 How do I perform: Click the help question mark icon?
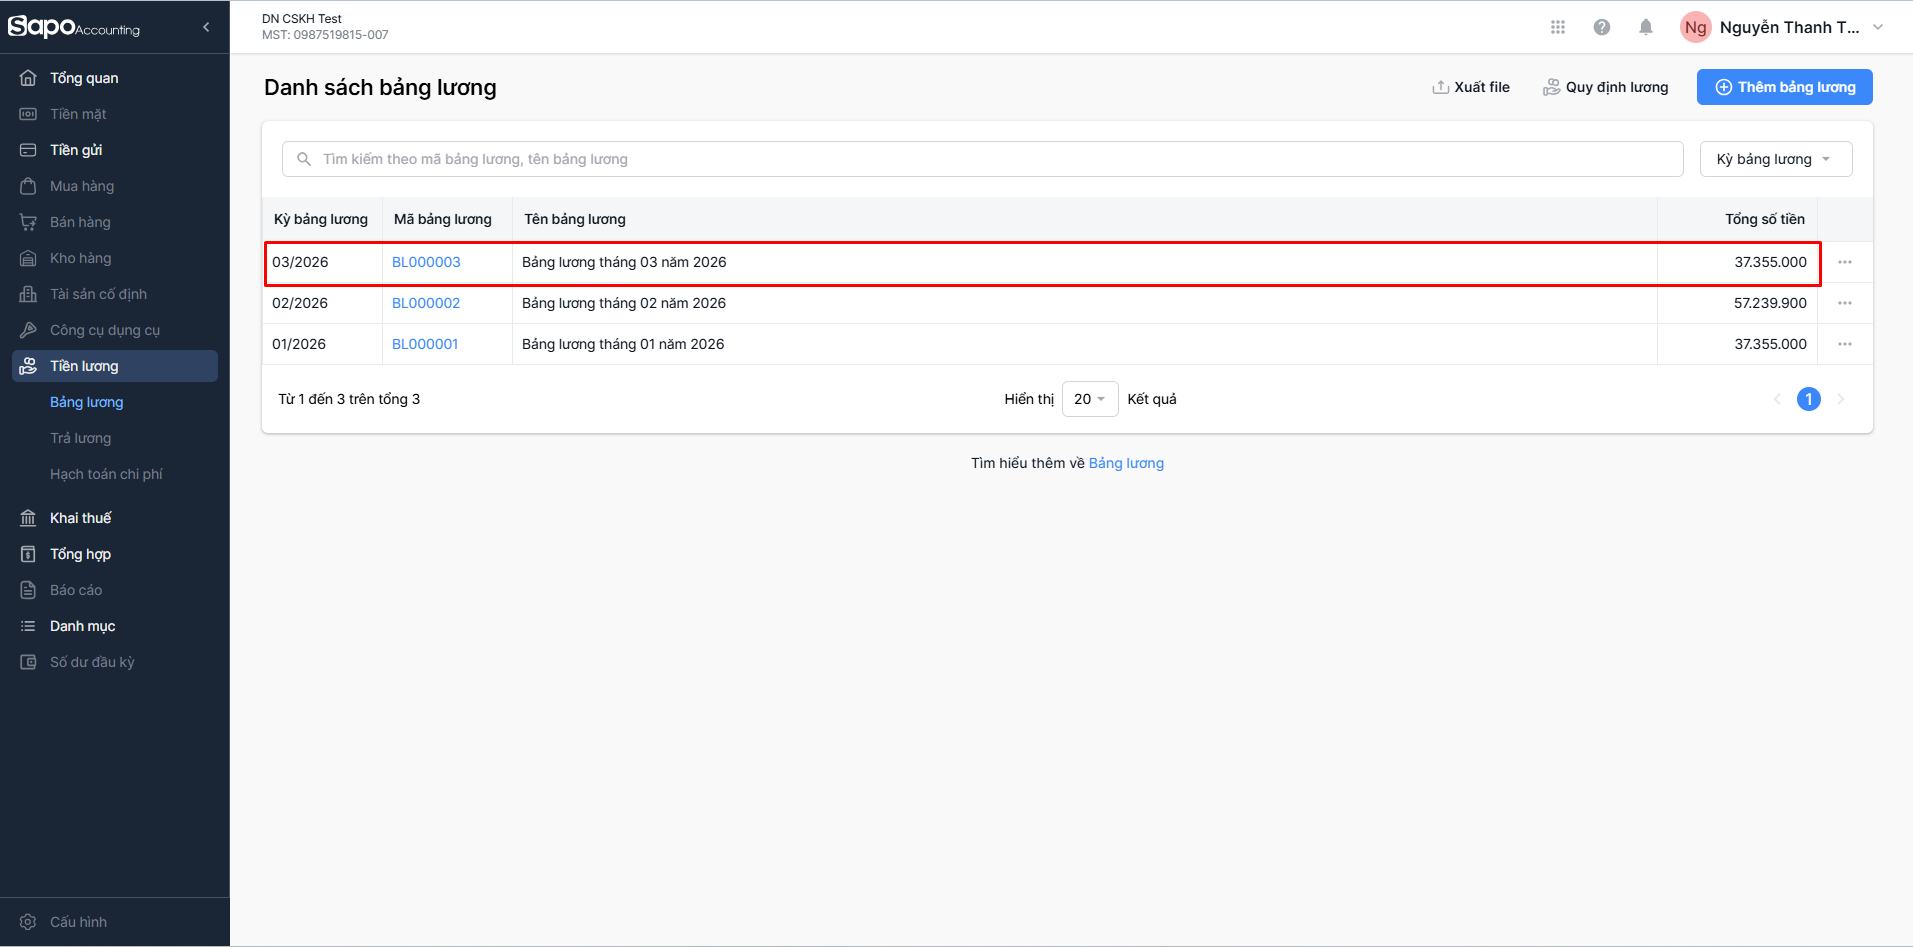click(1602, 27)
